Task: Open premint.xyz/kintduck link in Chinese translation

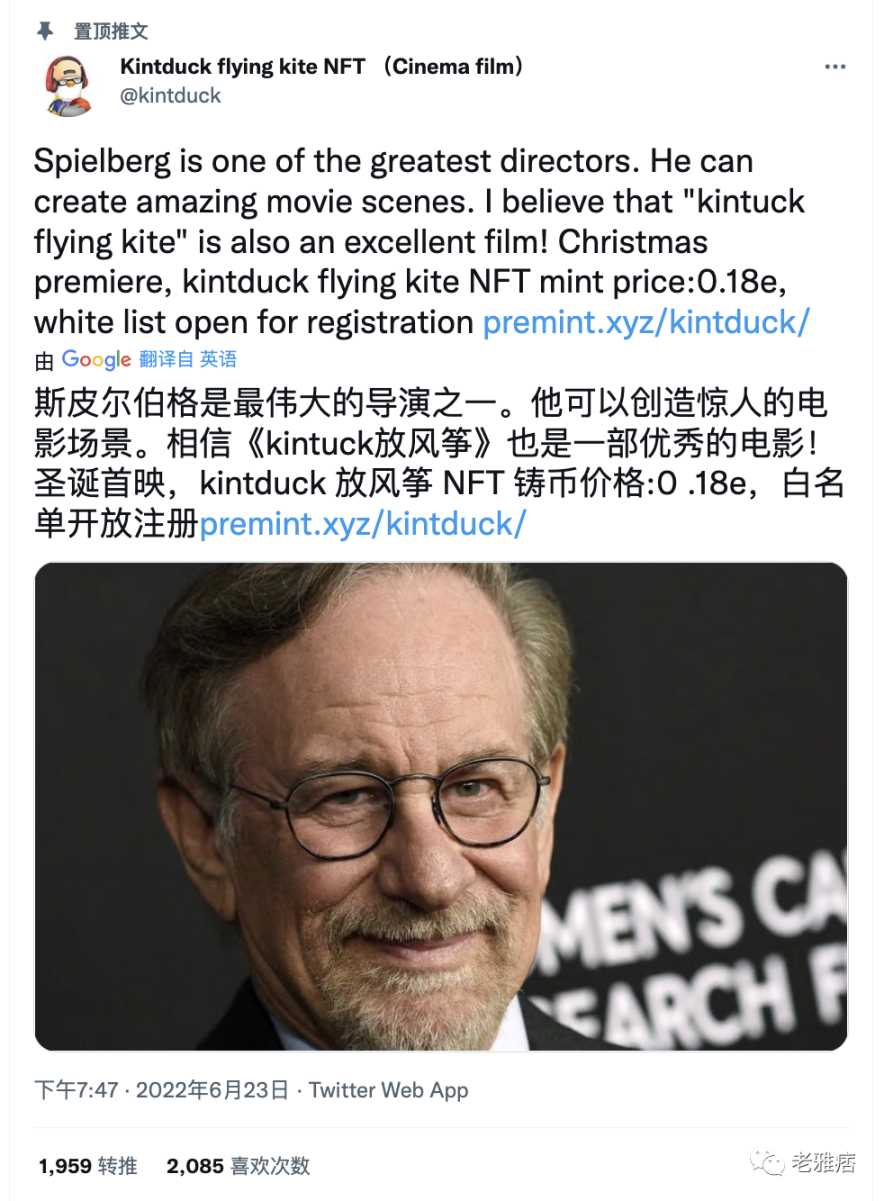Action: click(362, 523)
